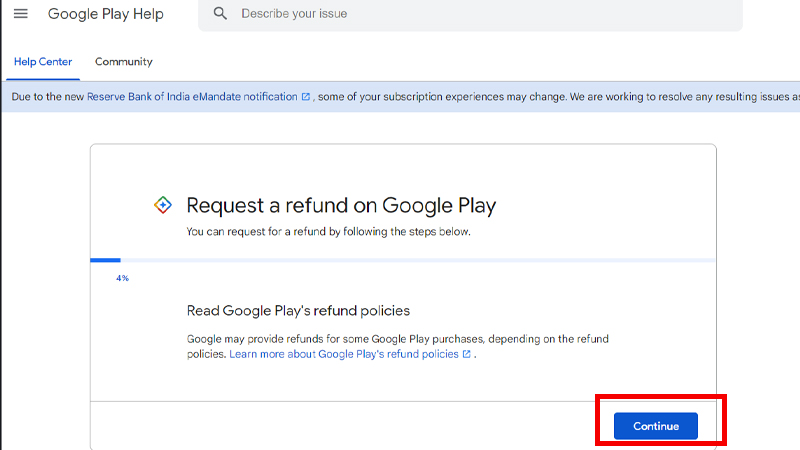Focus the 'Describe your issue' search field

pos(470,14)
